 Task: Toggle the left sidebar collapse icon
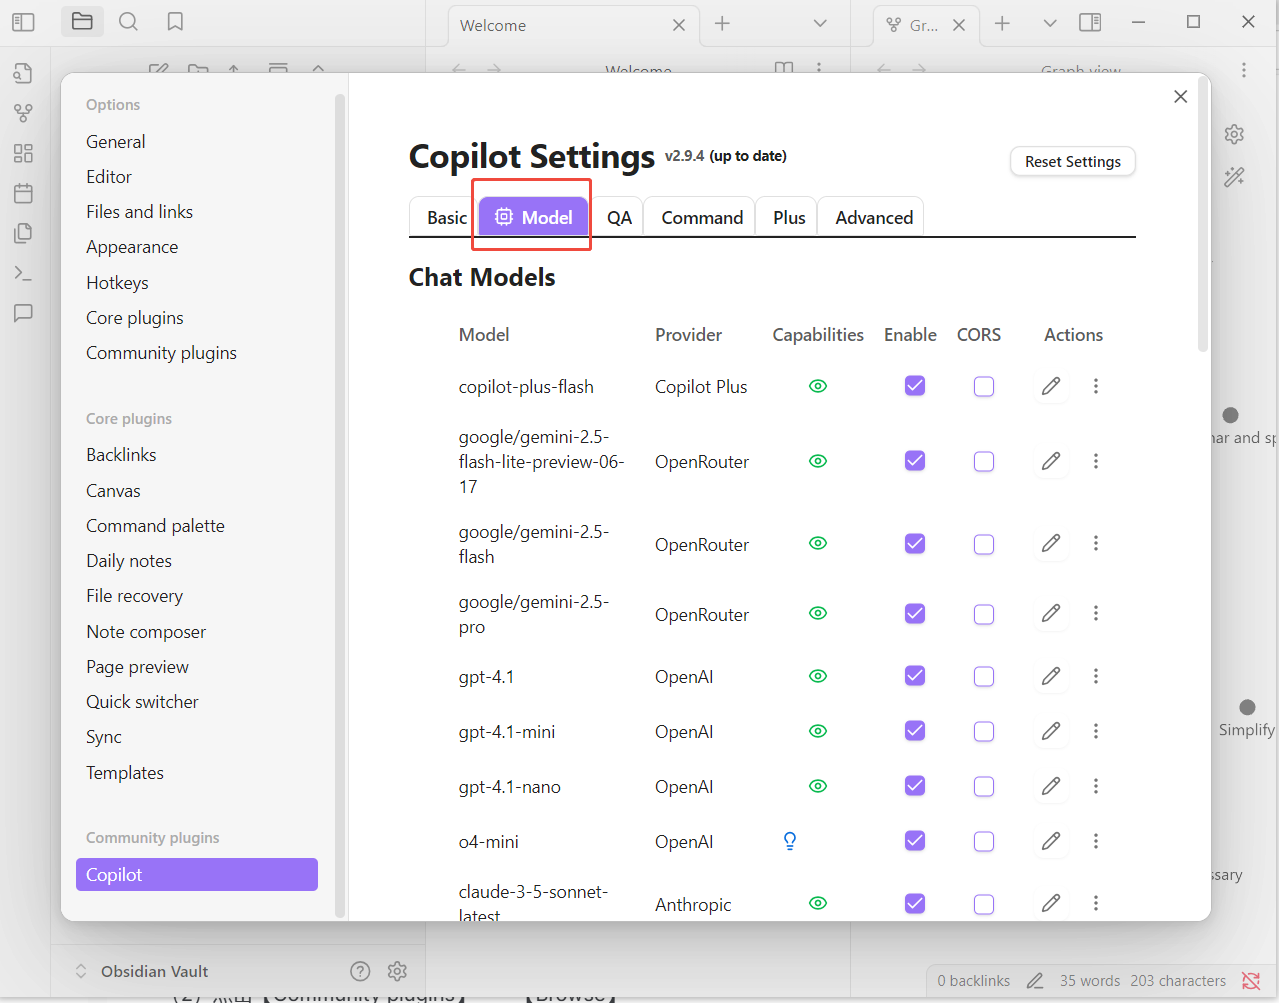pyautogui.click(x=23, y=22)
